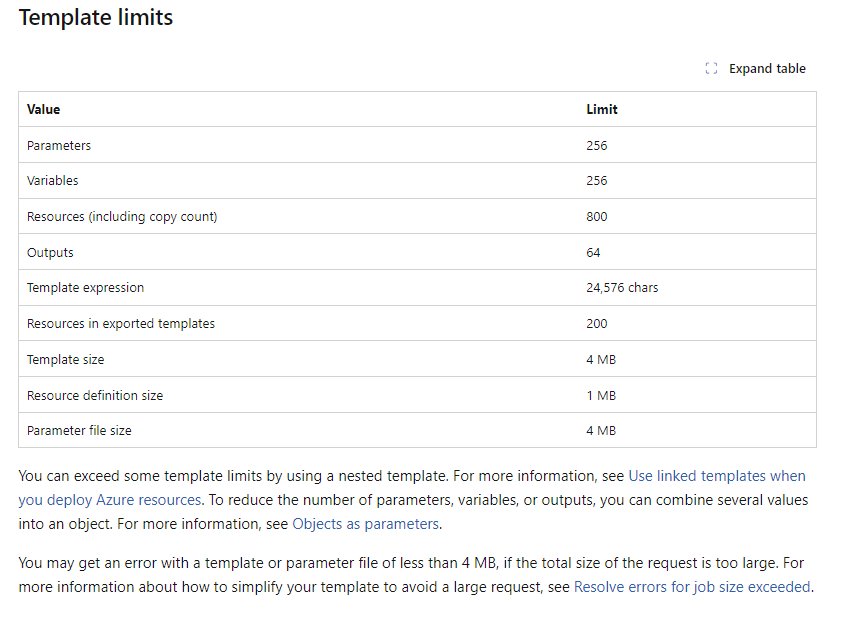Image resolution: width=851 pixels, height=630 pixels.
Task: Click the Value column header
Action: click(43, 110)
